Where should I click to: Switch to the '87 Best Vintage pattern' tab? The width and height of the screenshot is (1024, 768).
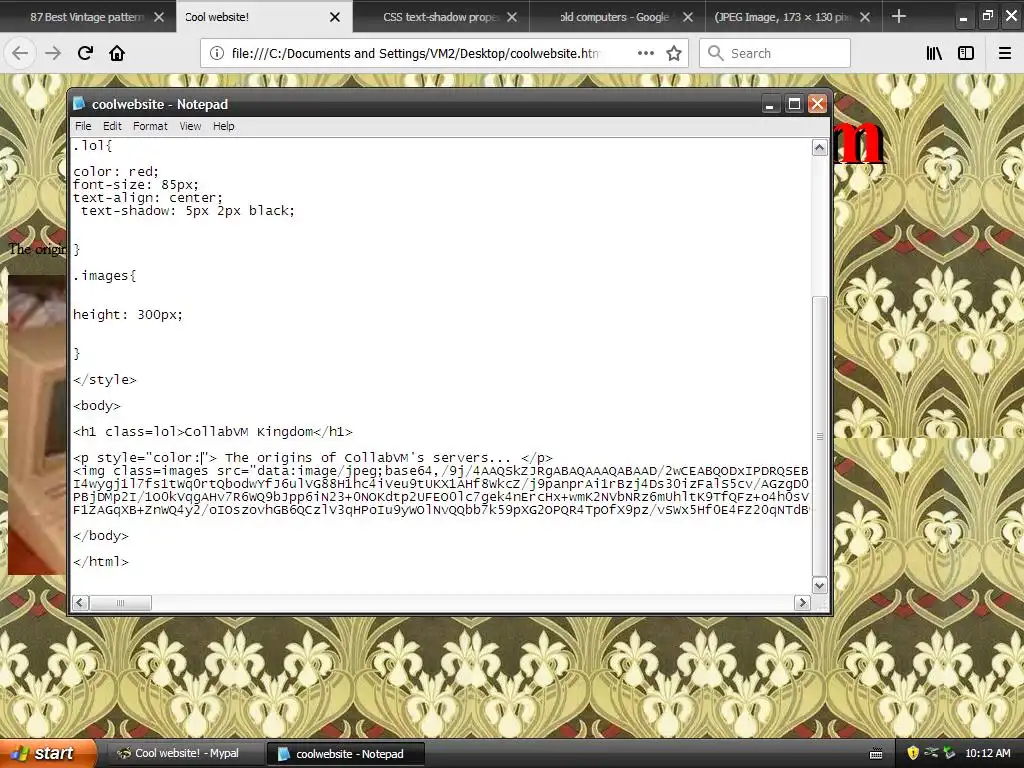(x=87, y=17)
